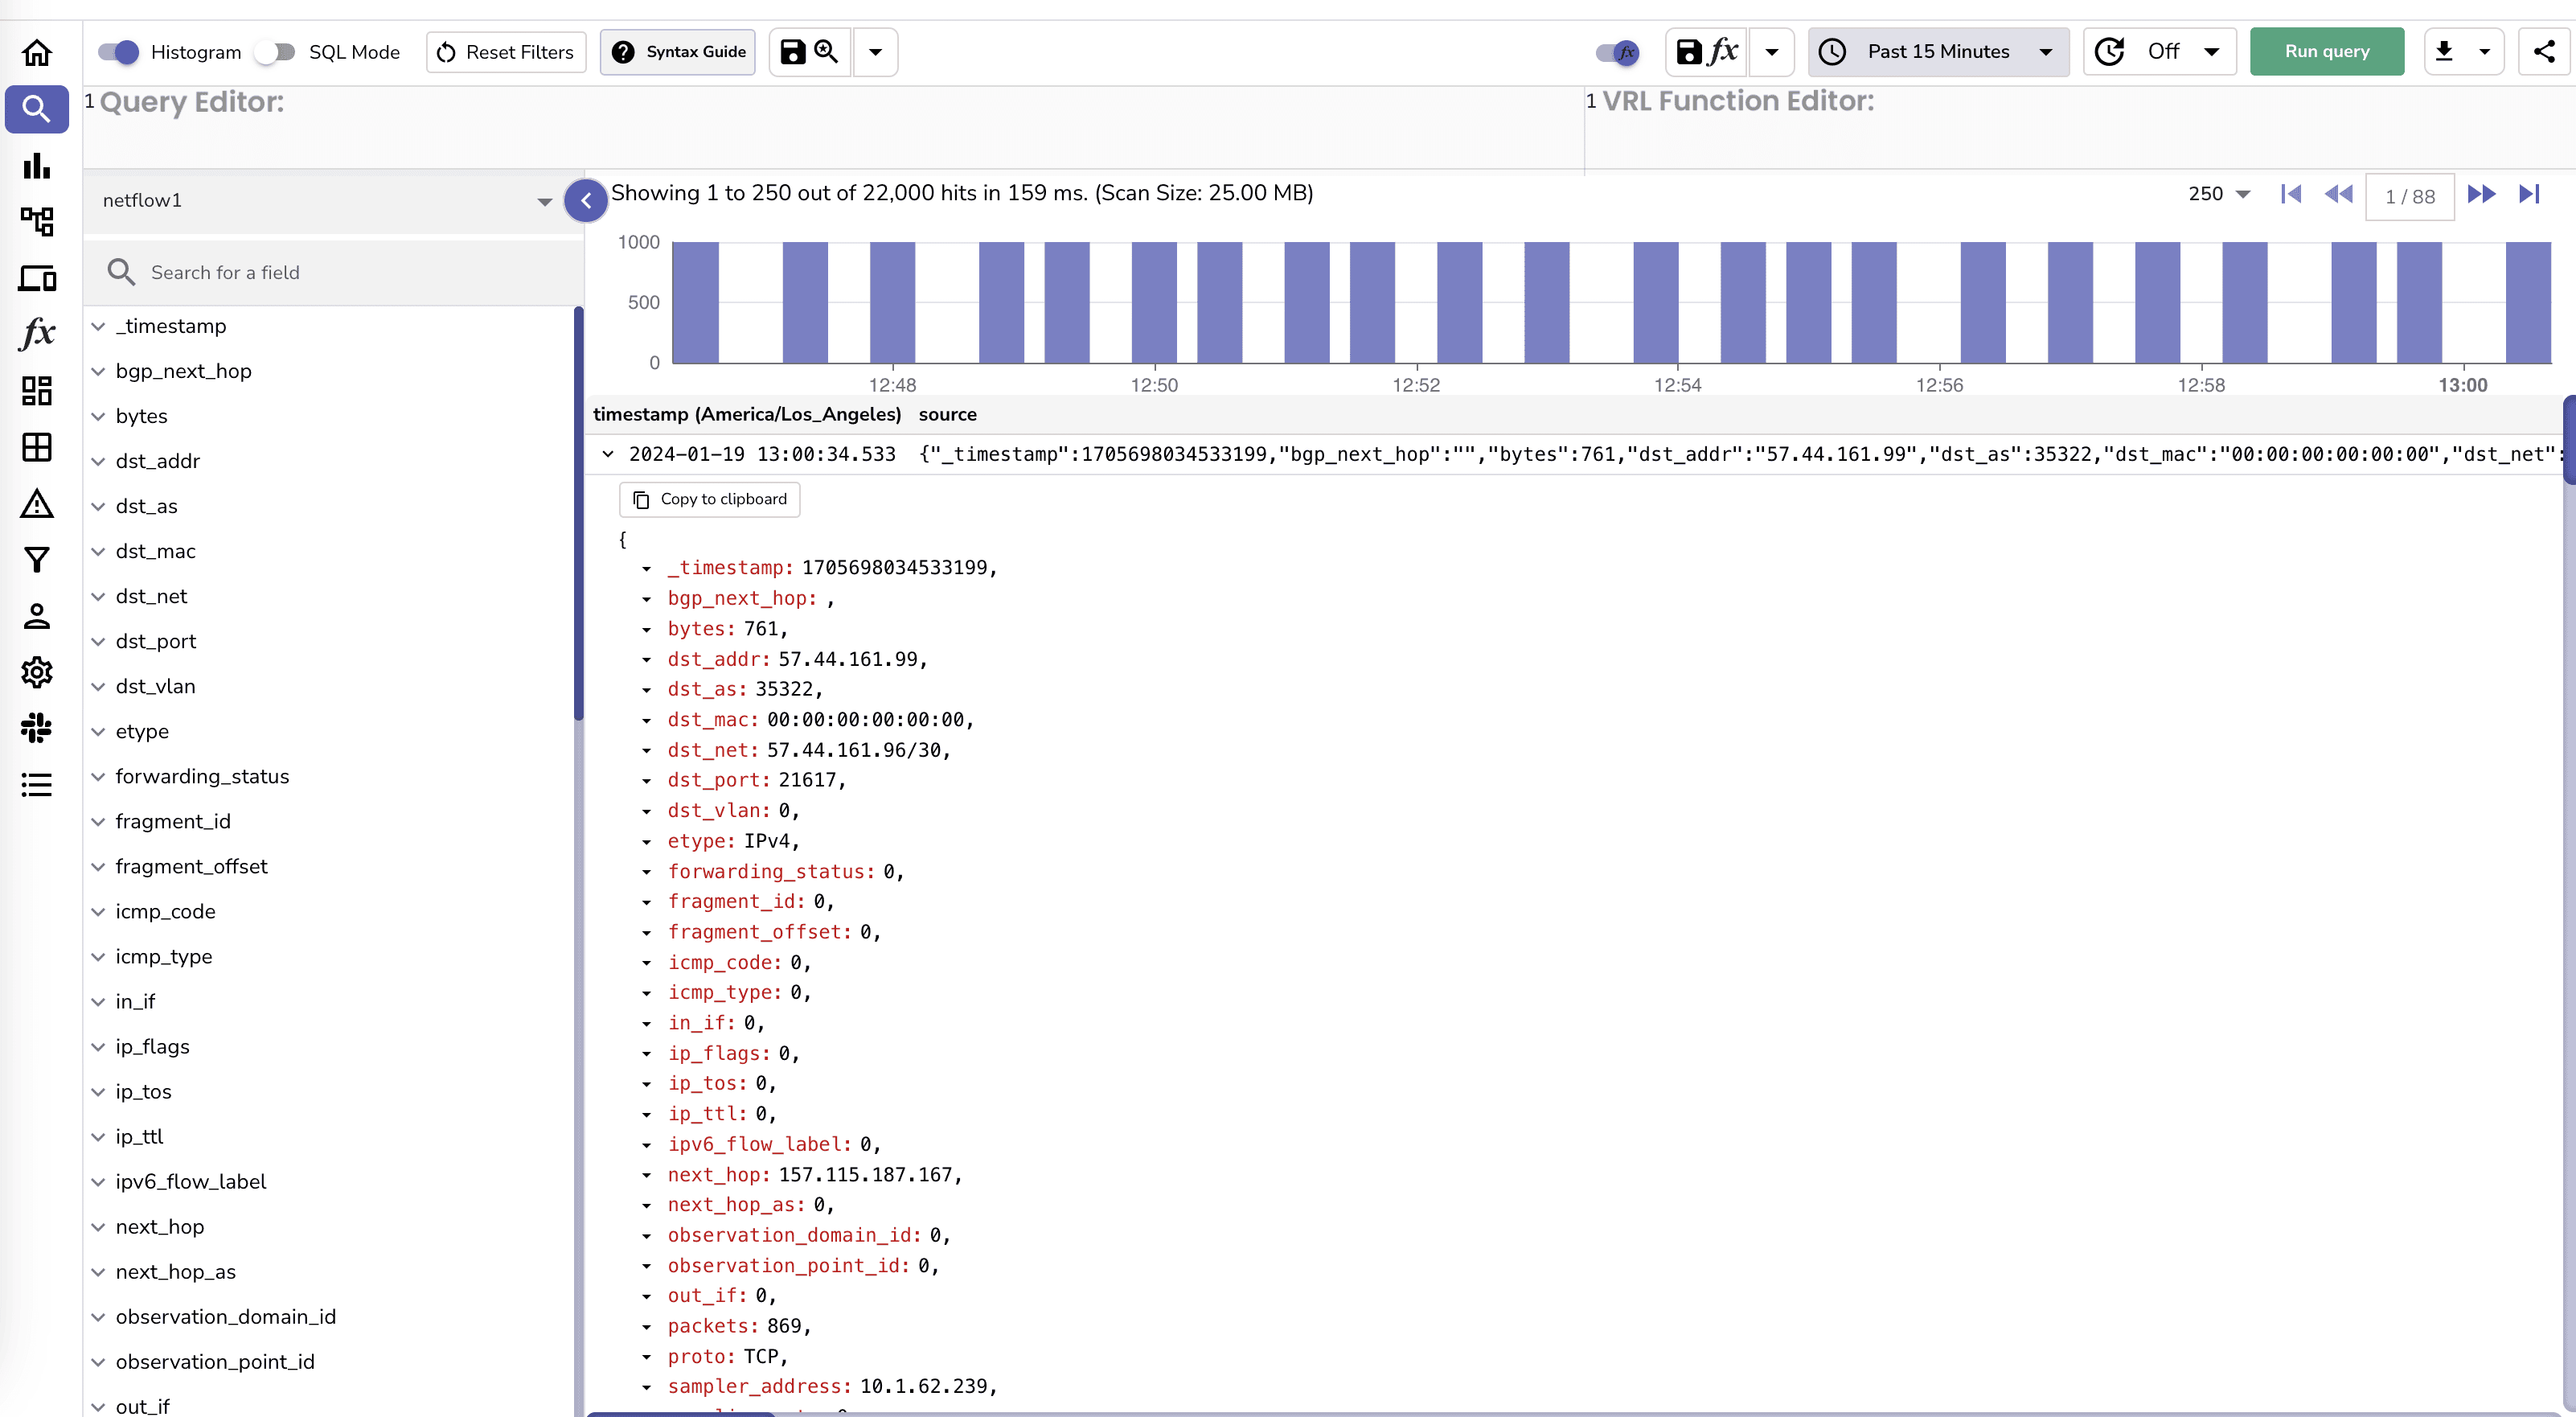The width and height of the screenshot is (2576, 1417).
Task: Click the Run query button
Action: [x=2326, y=52]
